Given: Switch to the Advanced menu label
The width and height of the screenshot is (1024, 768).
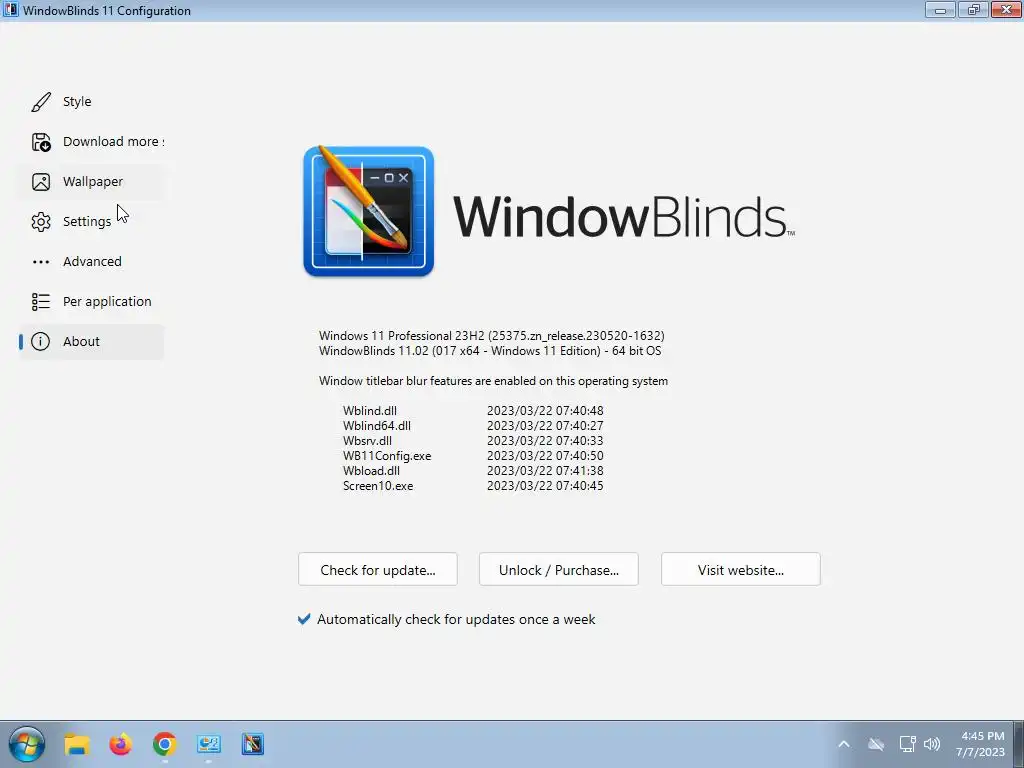Looking at the screenshot, I should click(x=92, y=261).
